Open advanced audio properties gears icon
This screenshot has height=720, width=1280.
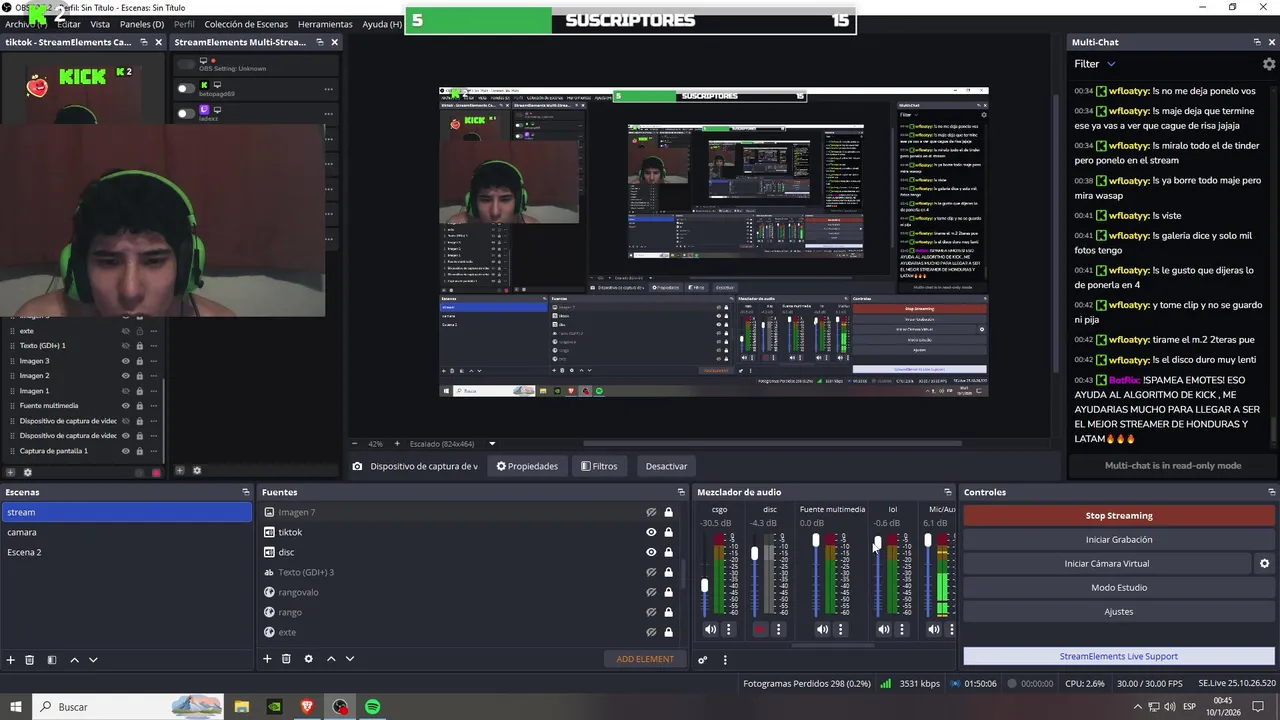[703, 660]
